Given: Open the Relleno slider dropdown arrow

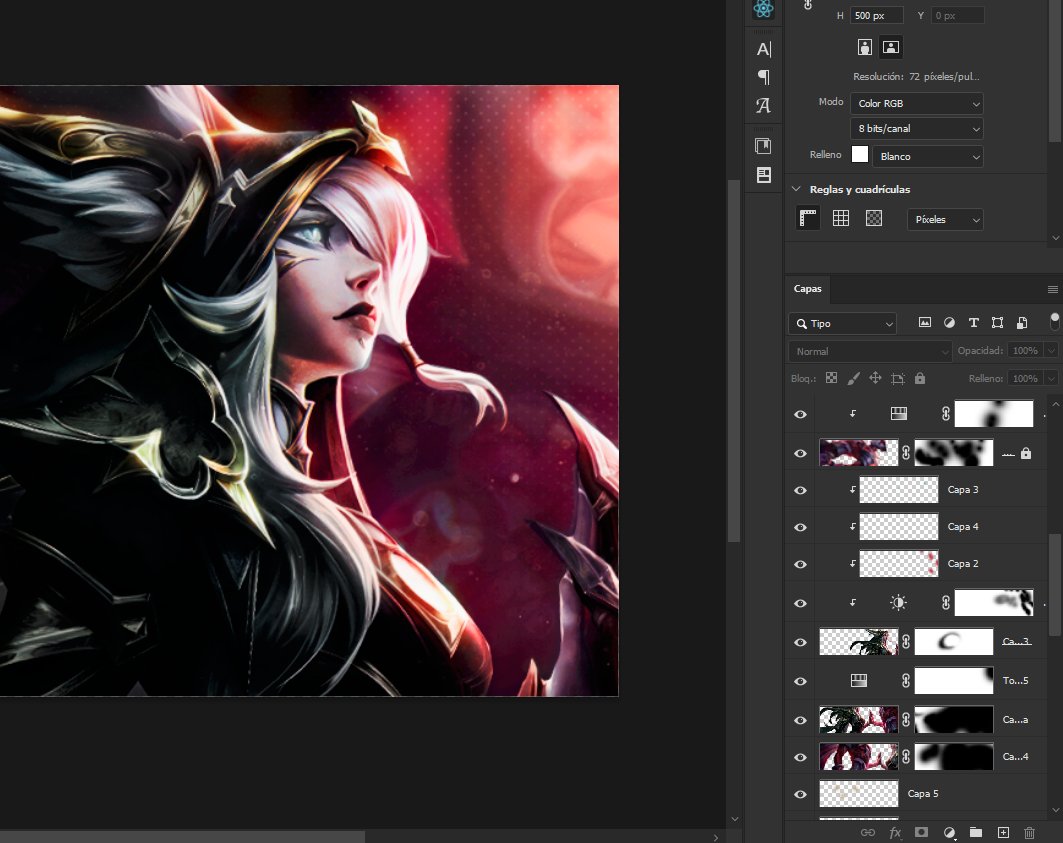Looking at the screenshot, I should tap(1051, 378).
